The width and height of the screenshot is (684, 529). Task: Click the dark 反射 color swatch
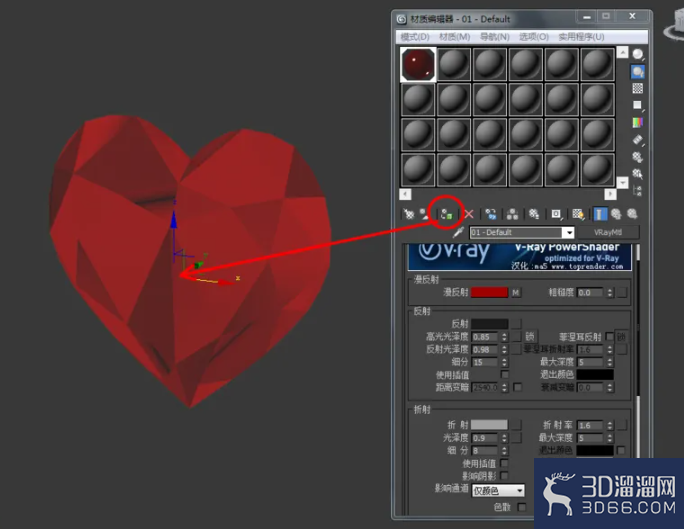click(489, 324)
